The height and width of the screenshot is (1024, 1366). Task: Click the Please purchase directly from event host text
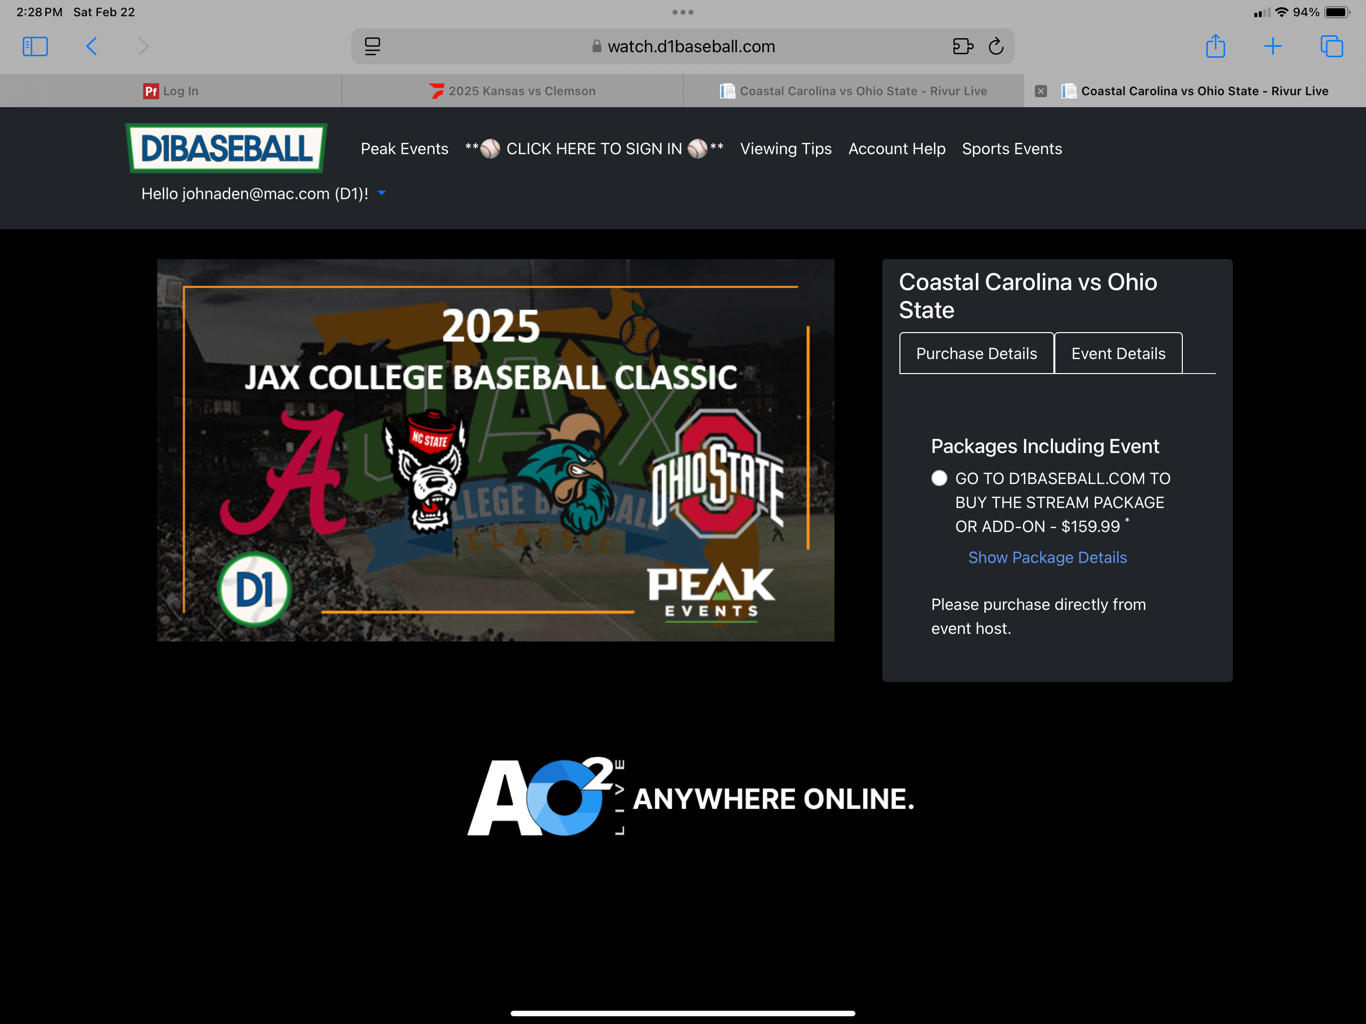point(1038,616)
